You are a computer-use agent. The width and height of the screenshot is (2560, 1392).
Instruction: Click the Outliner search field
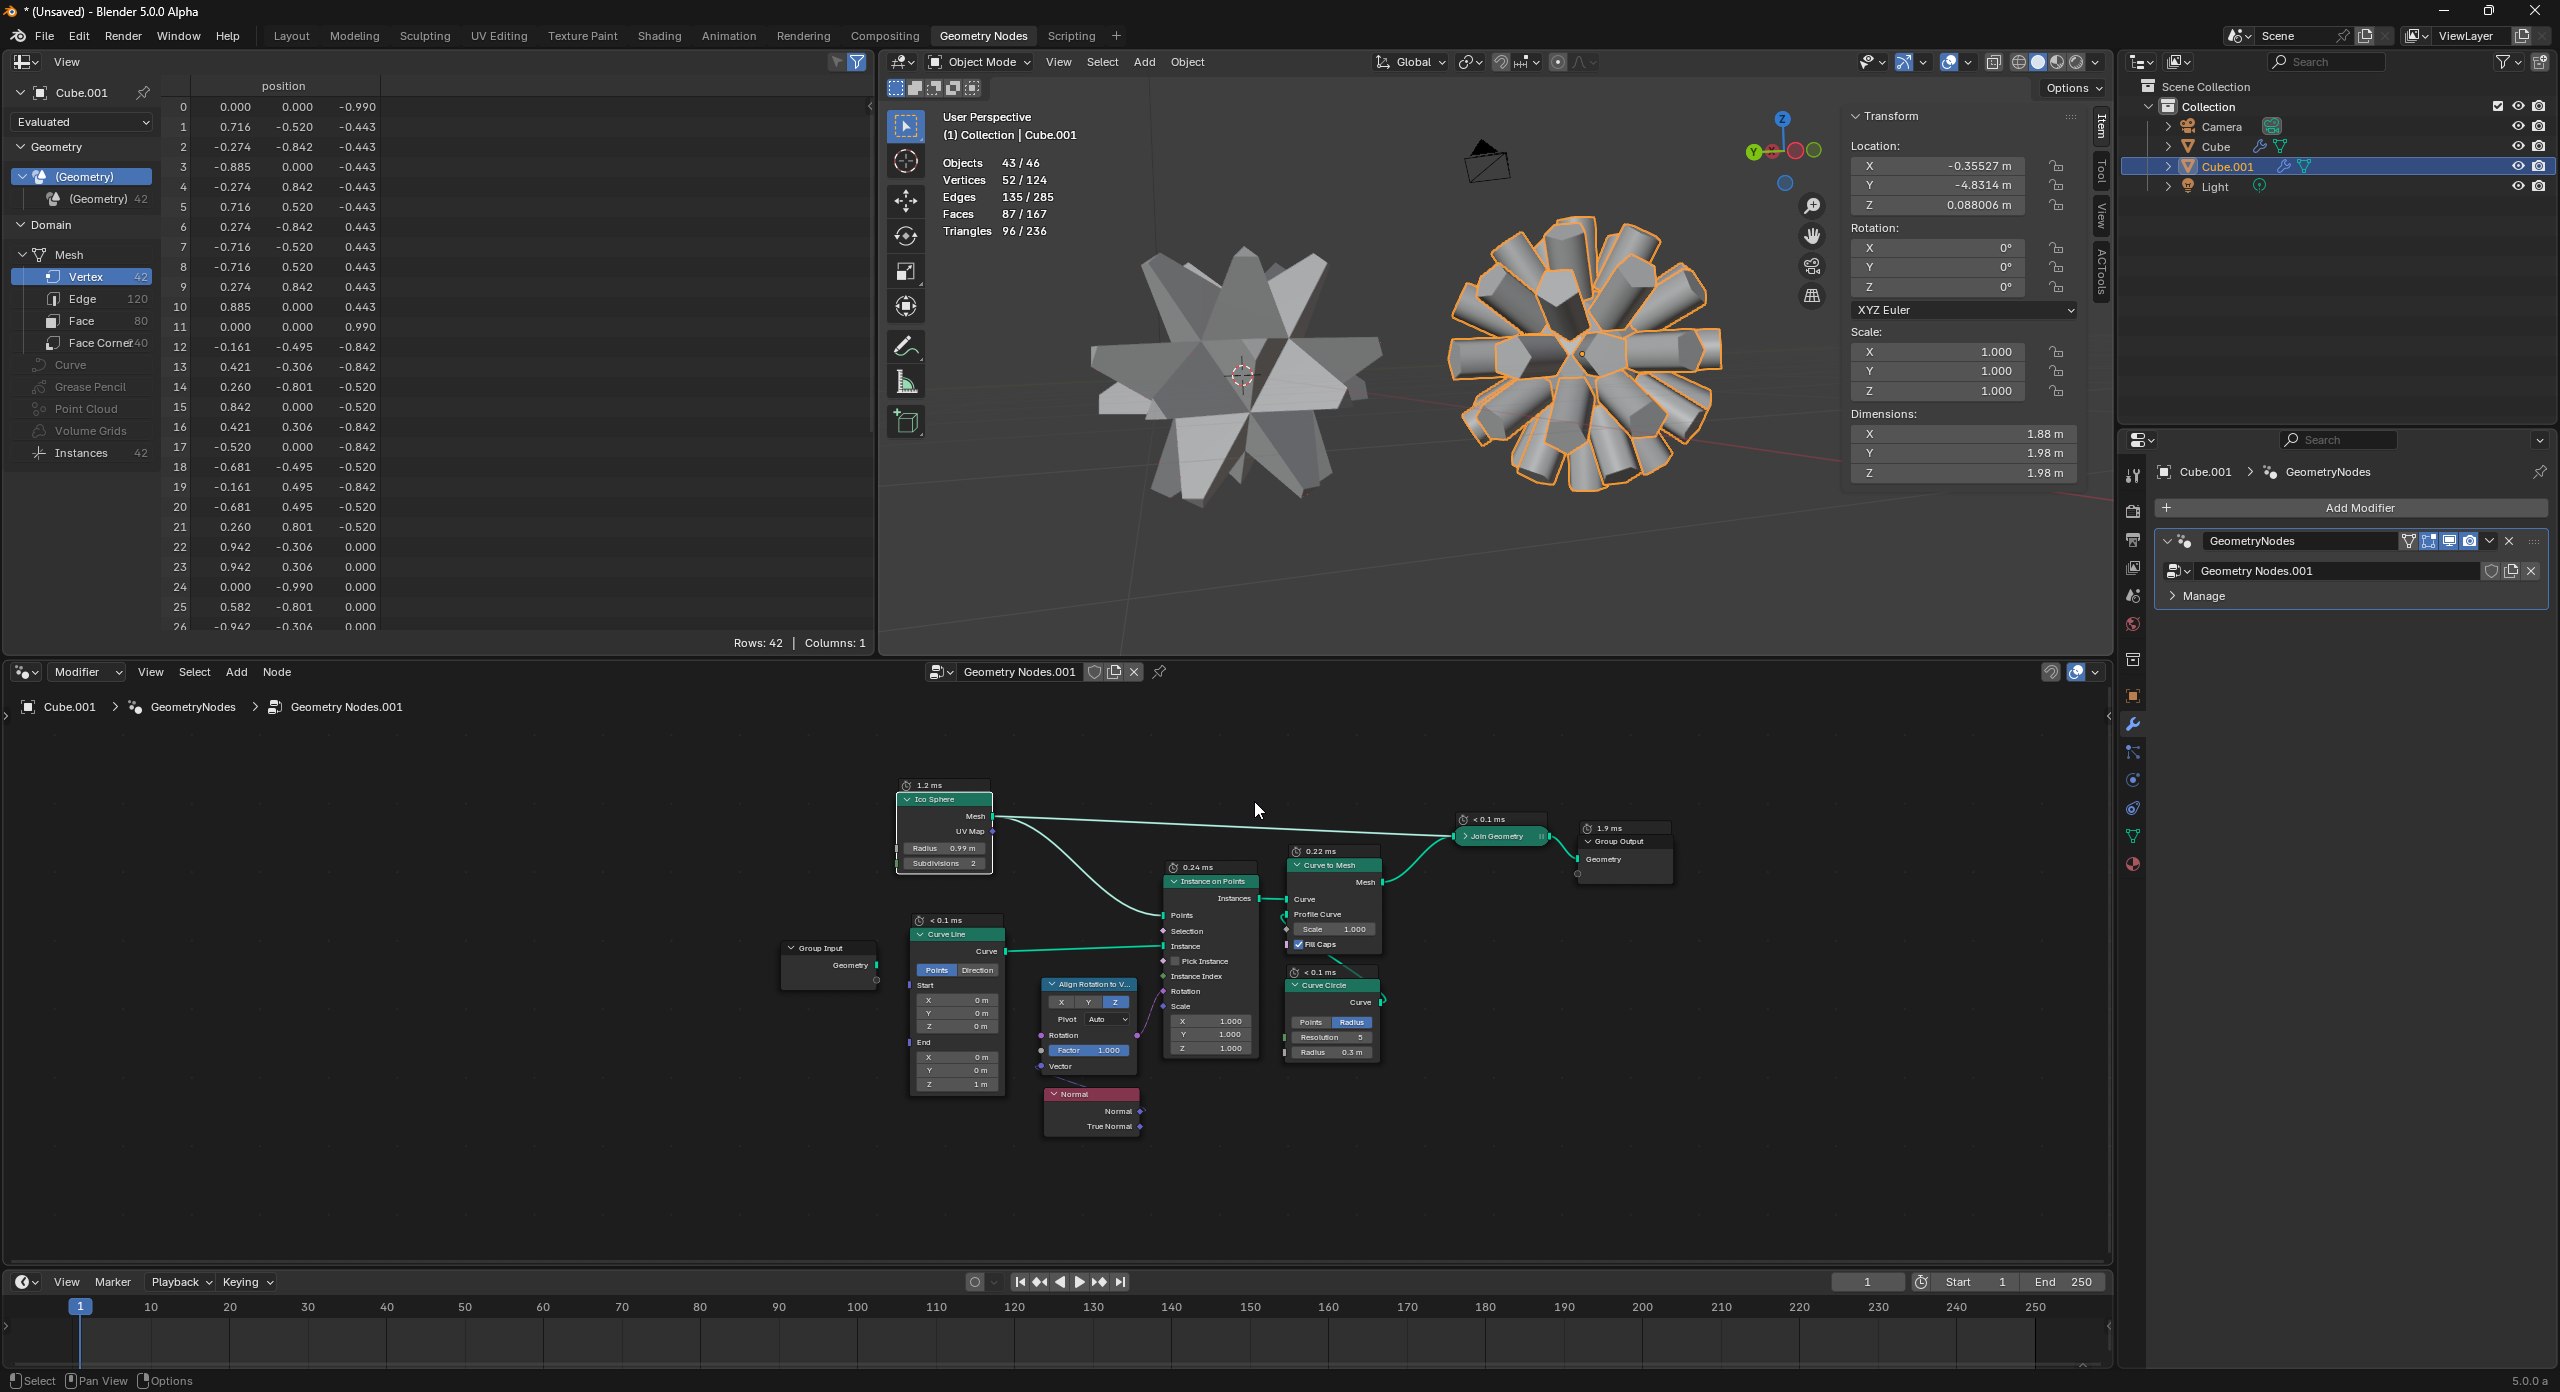tap(2327, 62)
